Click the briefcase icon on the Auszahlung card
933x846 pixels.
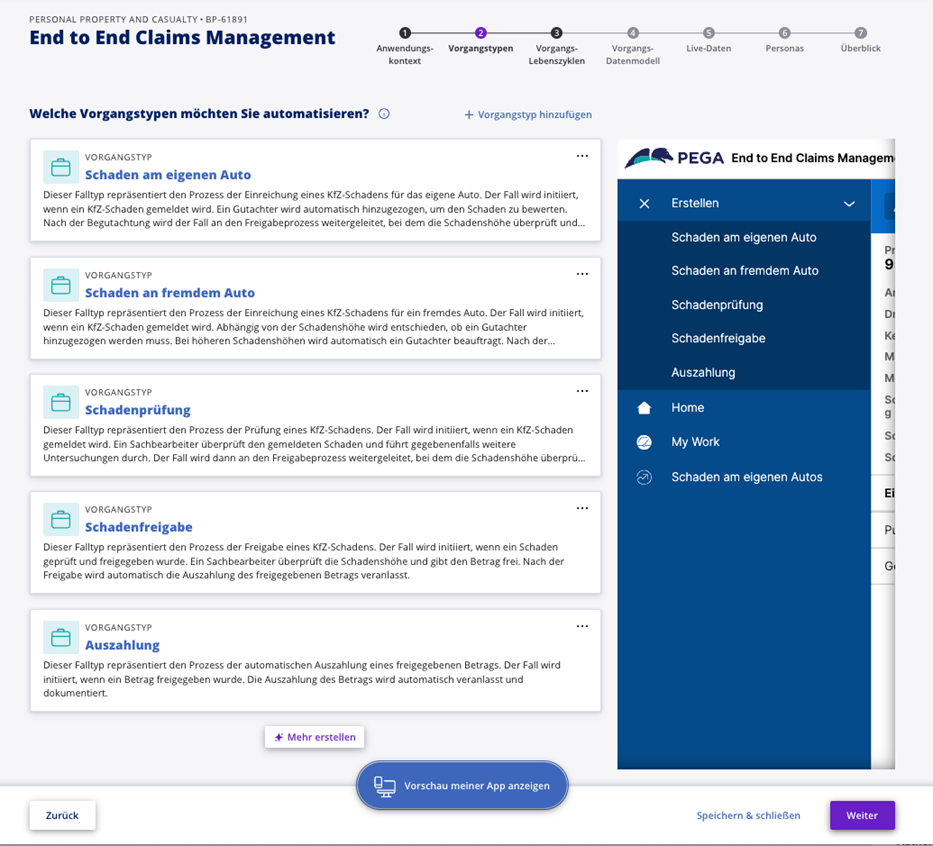(61, 637)
